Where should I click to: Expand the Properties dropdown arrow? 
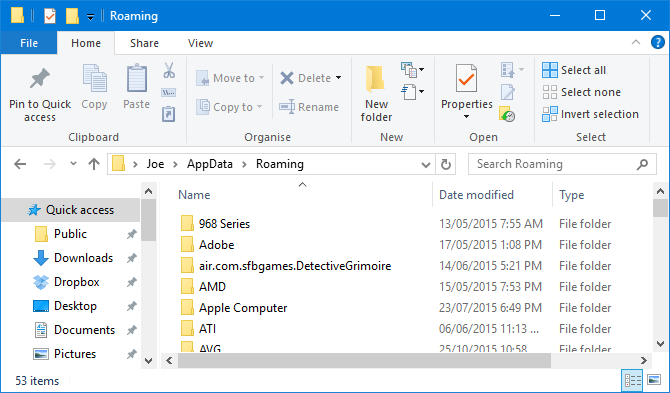coord(467,116)
